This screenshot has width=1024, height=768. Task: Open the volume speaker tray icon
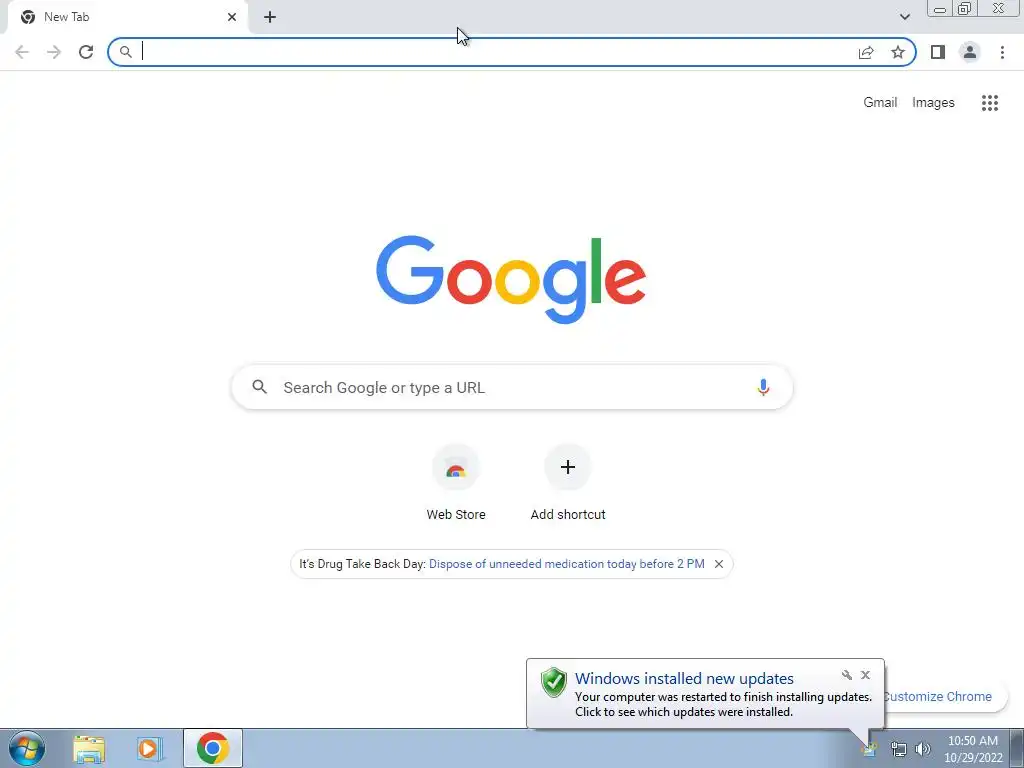pyautogui.click(x=923, y=749)
